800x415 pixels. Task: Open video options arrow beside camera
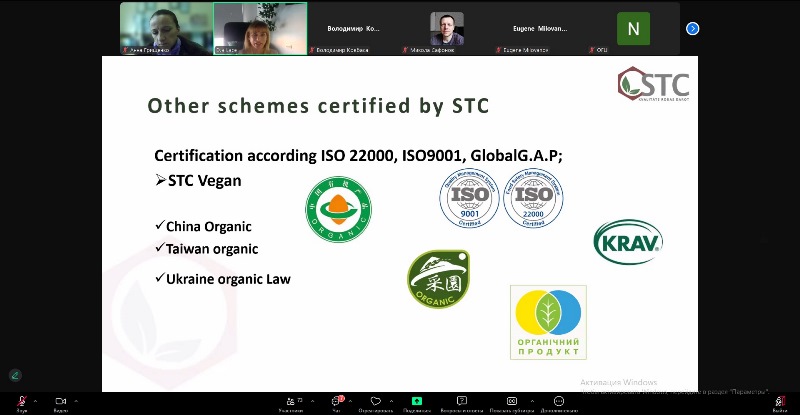77,398
